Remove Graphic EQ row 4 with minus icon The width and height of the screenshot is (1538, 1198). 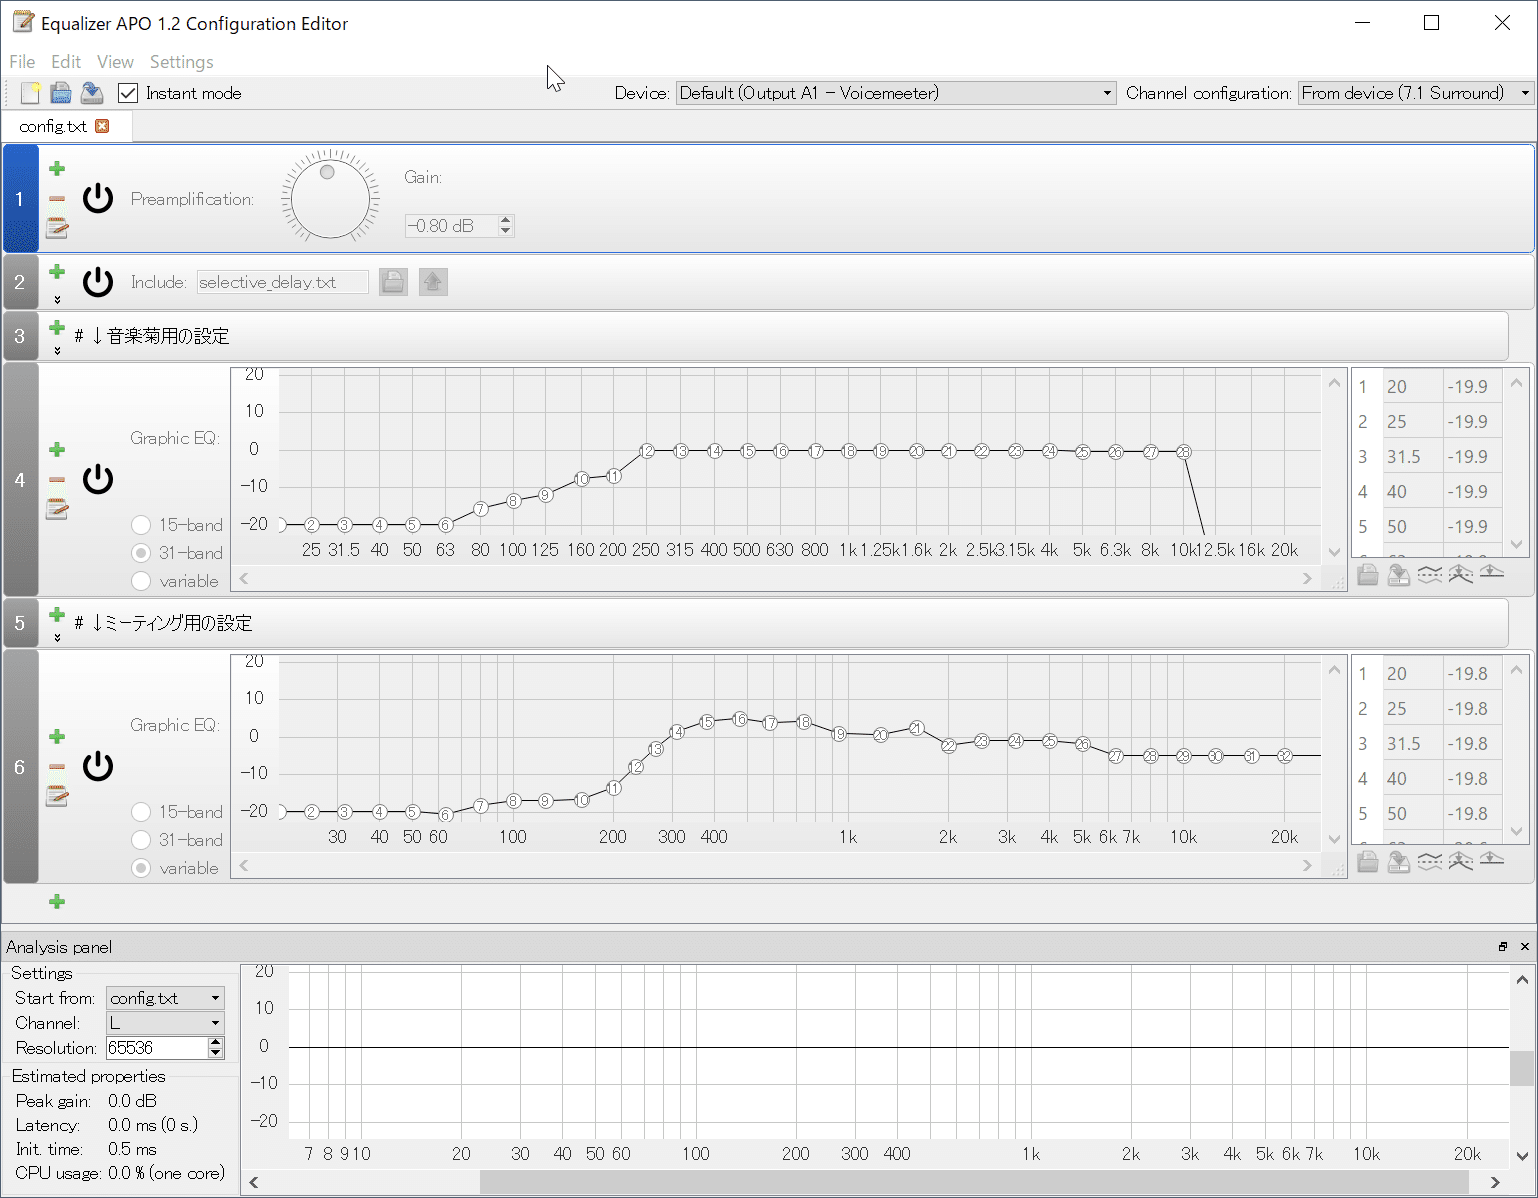(57, 480)
